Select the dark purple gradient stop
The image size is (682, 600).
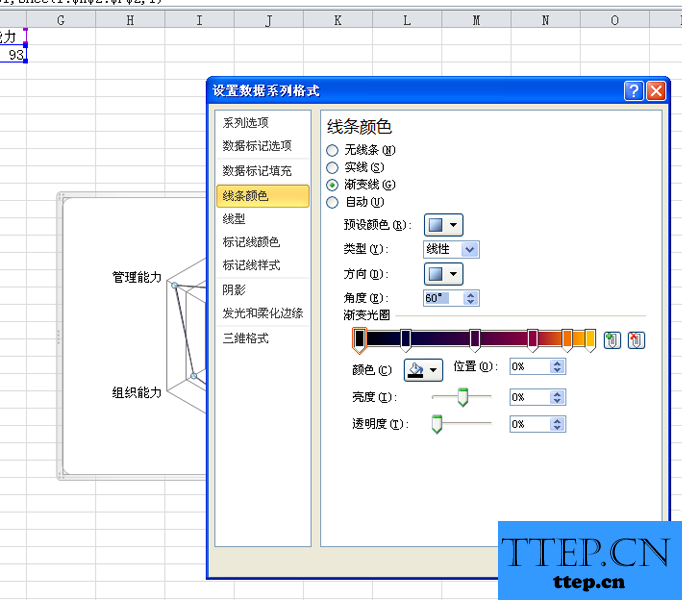[475, 340]
